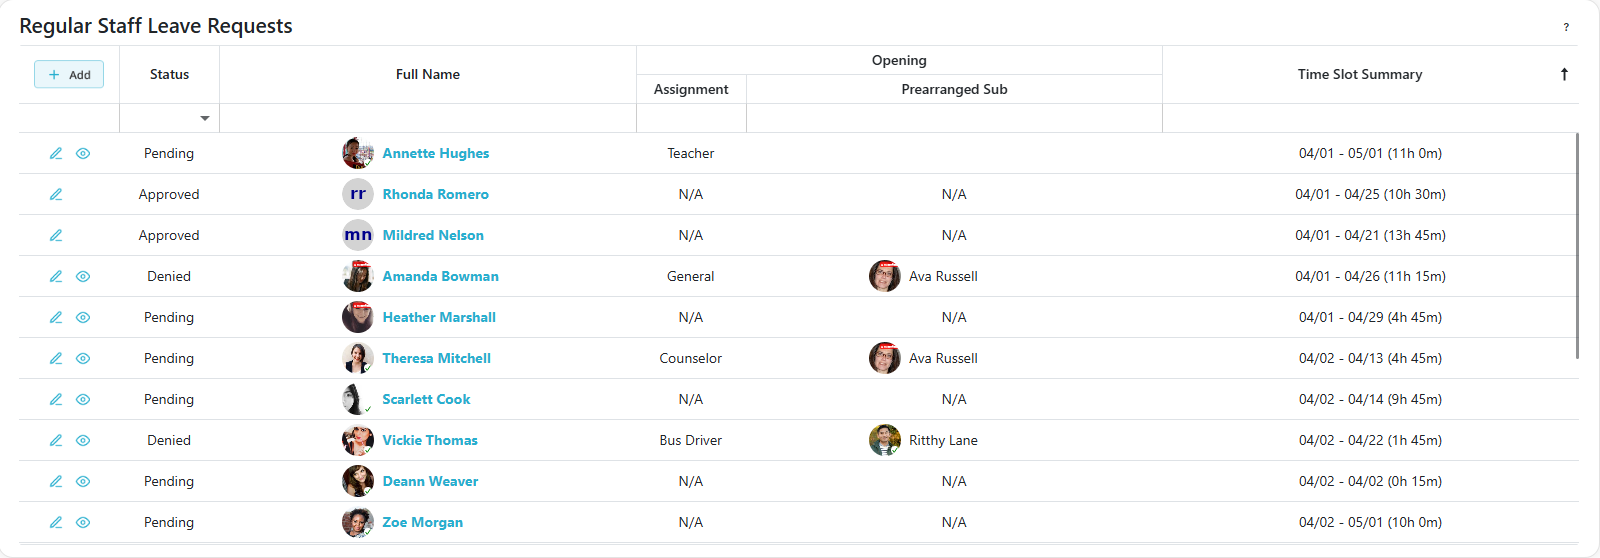Click edit pencil for Rhonda Romero
The height and width of the screenshot is (558, 1600).
[x=56, y=194]
